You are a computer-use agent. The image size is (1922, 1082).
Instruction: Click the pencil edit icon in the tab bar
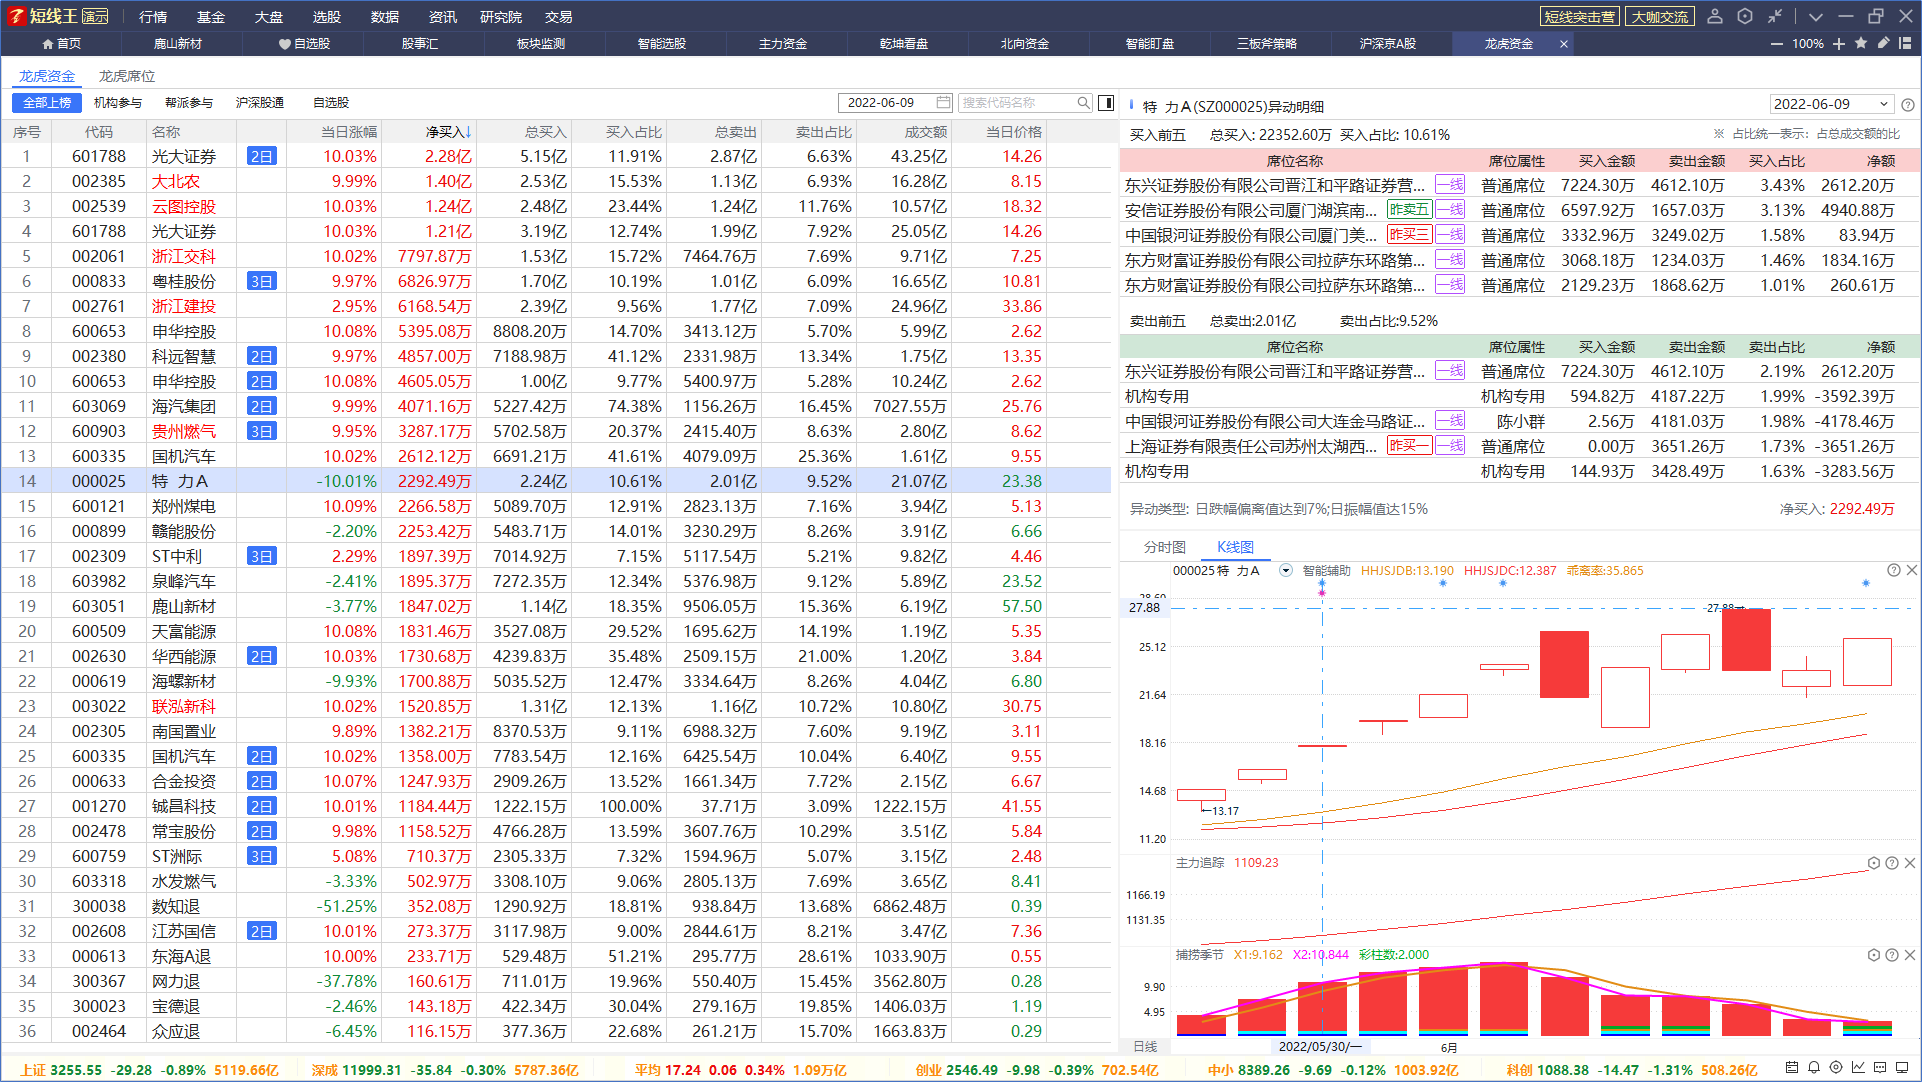pyautogui.click(x=1883, y=43)
